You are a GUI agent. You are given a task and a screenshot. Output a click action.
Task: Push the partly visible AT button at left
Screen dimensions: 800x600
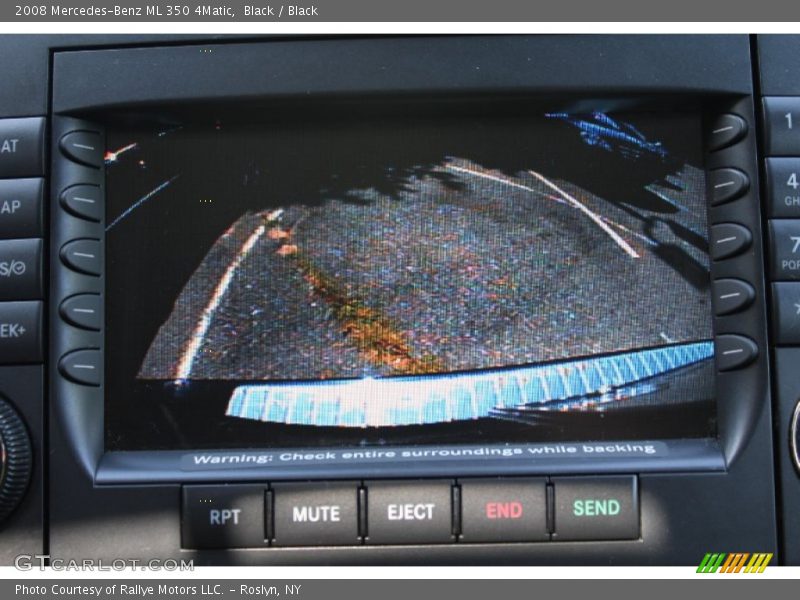[21, 147]
